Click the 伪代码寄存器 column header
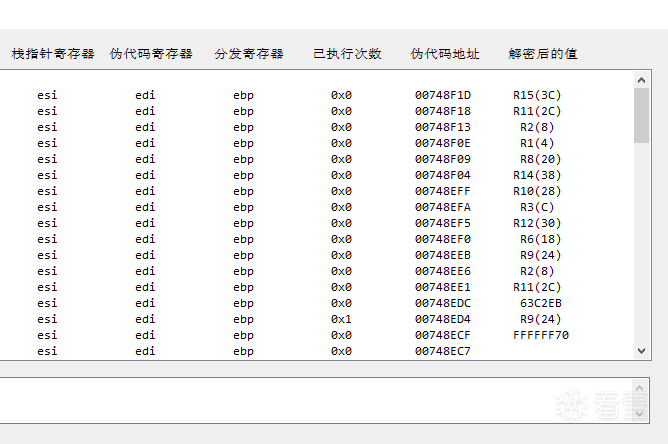668x444 pixels. click(x=151, y=54)
